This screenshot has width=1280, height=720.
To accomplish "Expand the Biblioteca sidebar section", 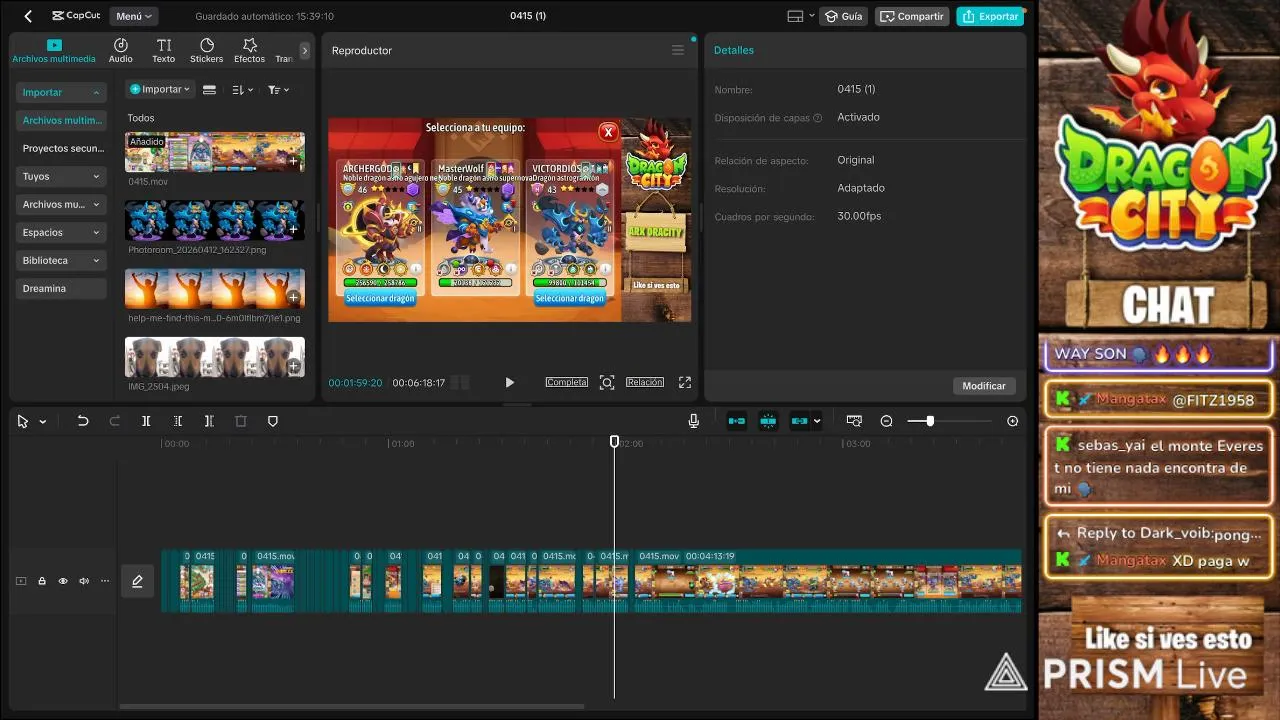I will point(61,260).
